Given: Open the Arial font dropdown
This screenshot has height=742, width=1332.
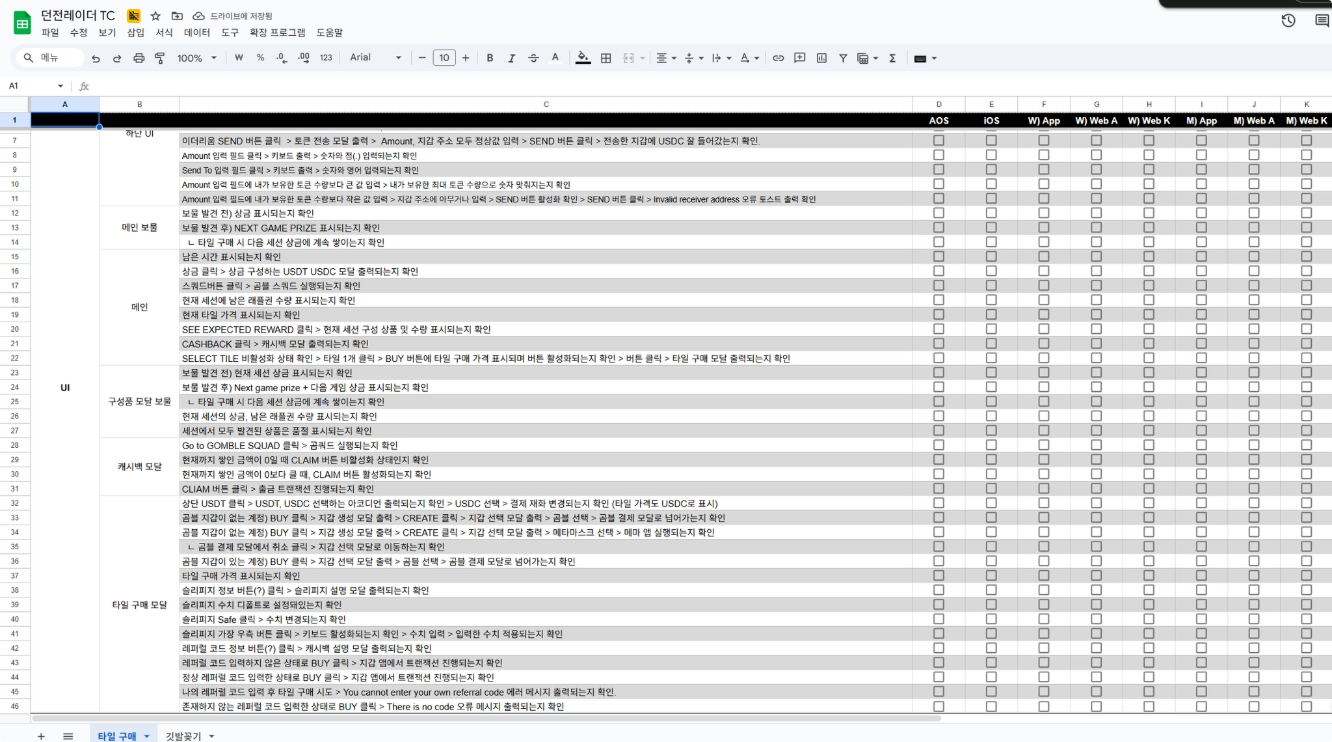Looking at the screenshot, I should (x=375, y=58).
